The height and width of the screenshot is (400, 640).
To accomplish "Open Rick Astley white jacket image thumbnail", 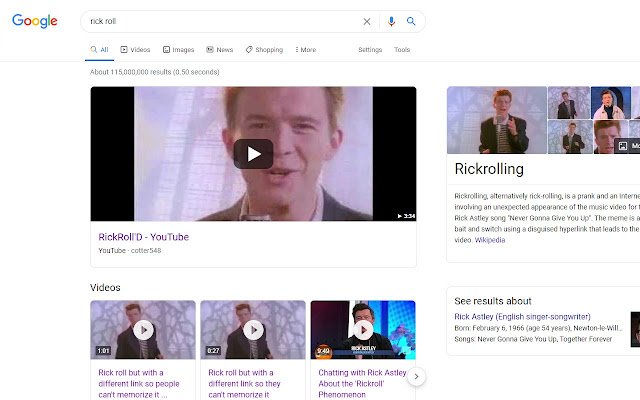I will click(611, 103).
